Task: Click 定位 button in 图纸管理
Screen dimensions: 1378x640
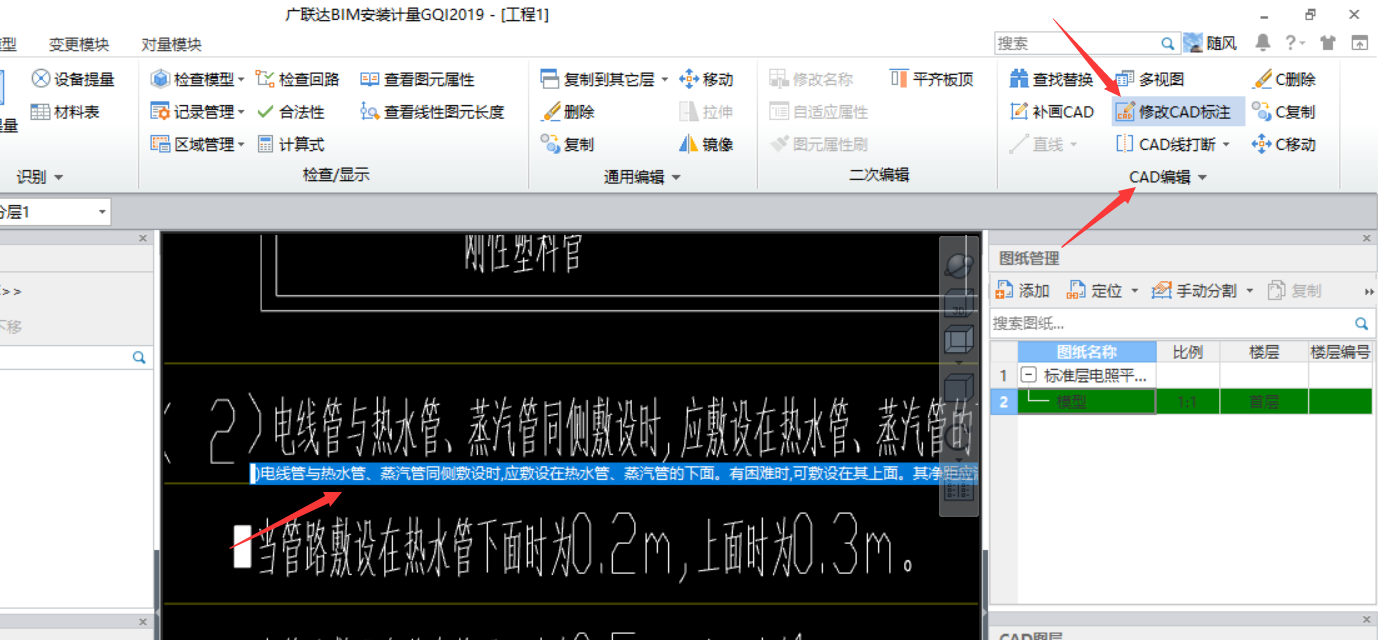Action: [1095, 290]
